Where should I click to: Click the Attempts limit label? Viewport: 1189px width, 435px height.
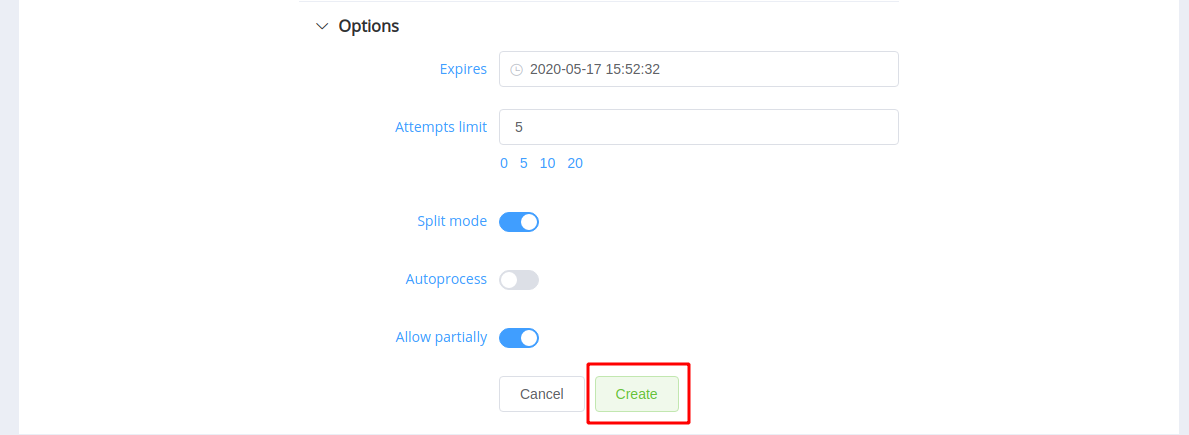441,127
